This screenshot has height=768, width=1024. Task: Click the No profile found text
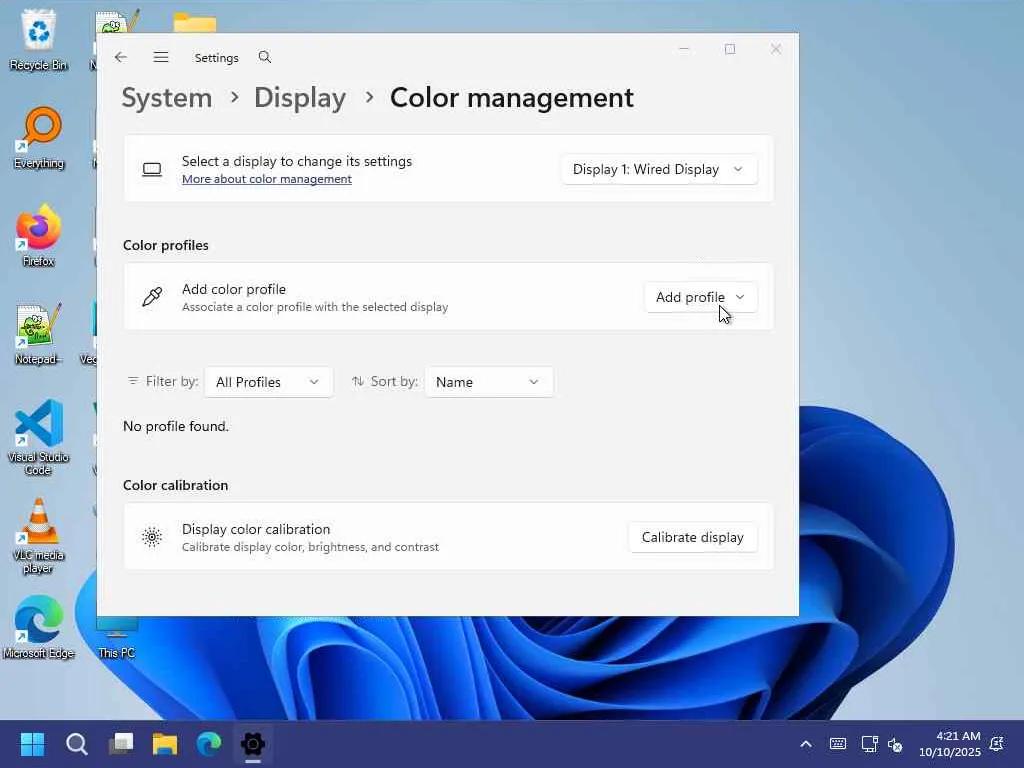point(176,426)
